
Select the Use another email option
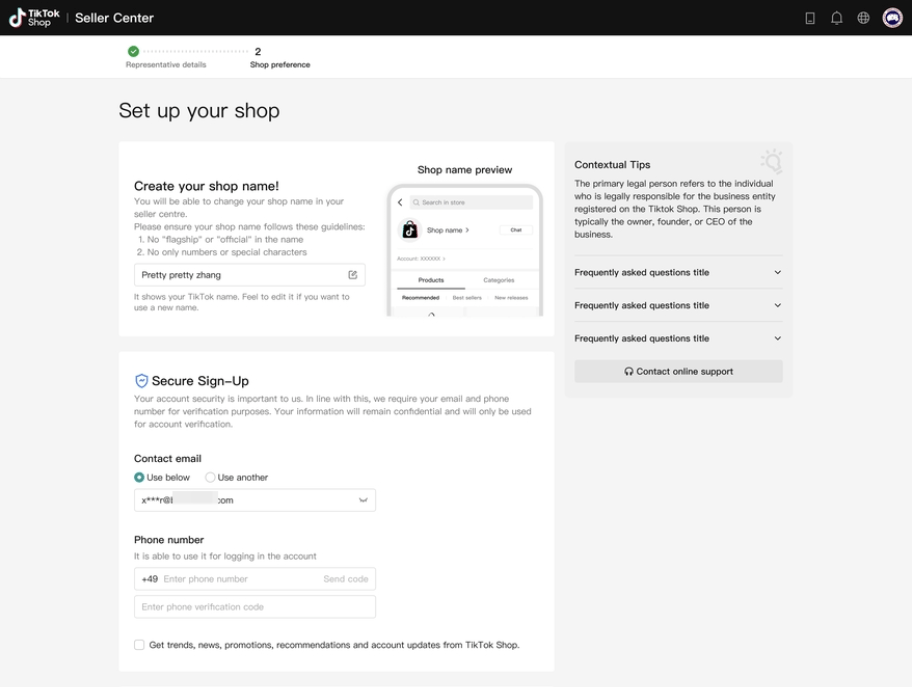pyautogui.click(x=236, y=477)
